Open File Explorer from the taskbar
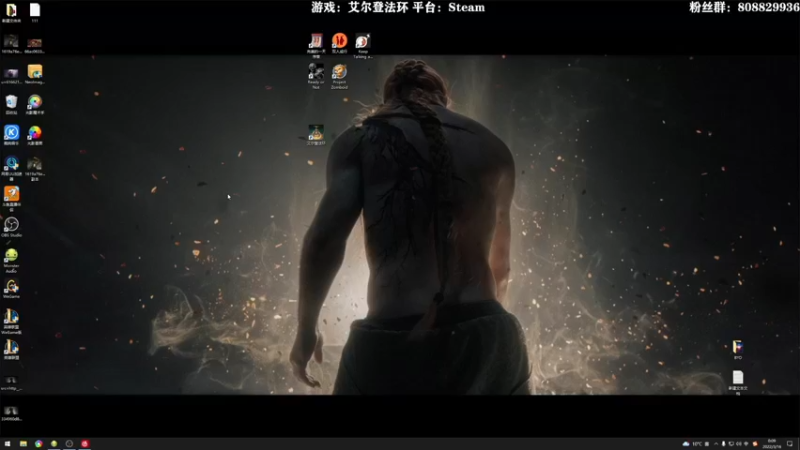The height and width of the screenshot is (450, 800). point(23,444)
